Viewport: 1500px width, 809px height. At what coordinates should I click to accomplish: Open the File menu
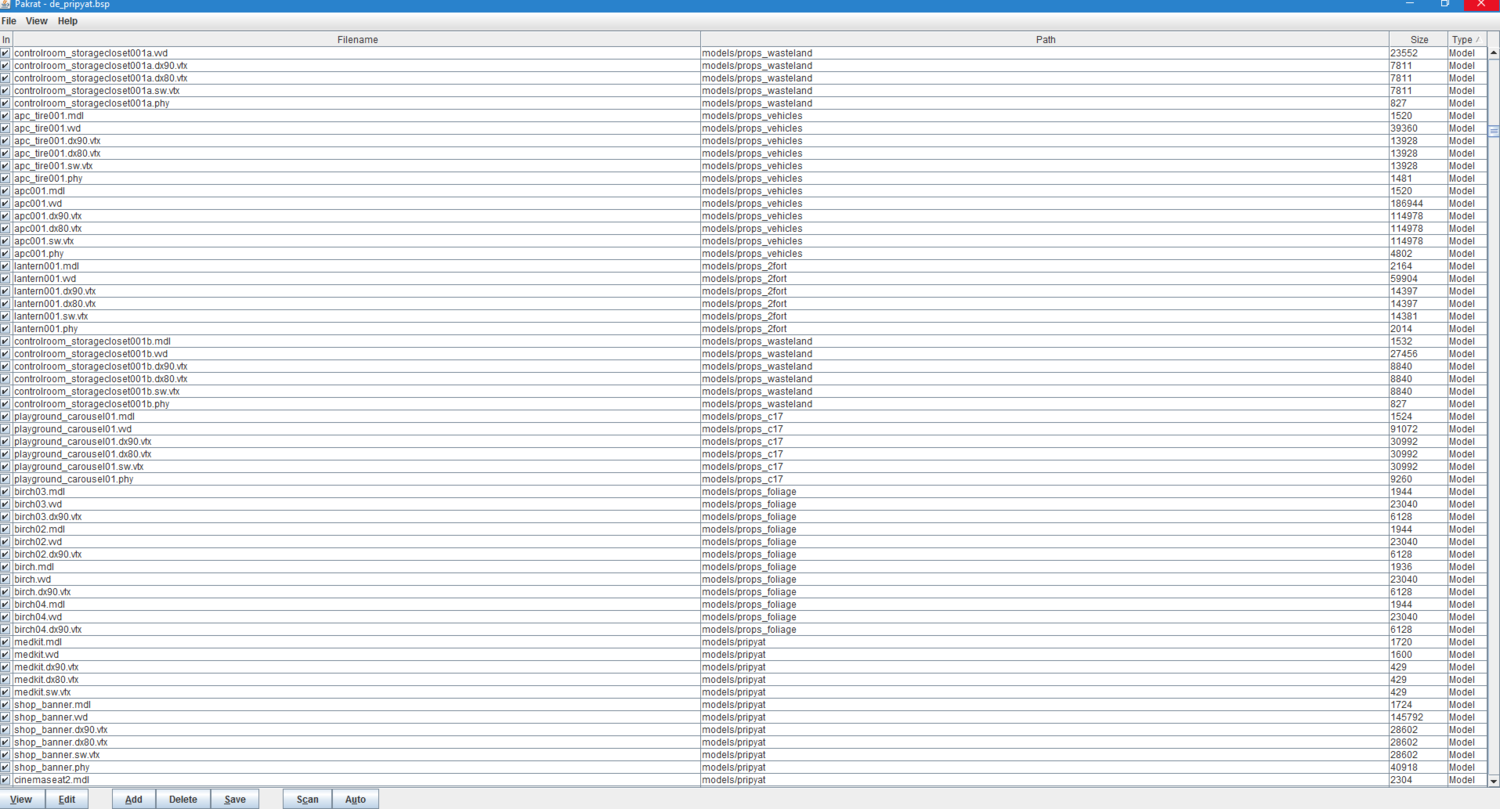point(9,21)
